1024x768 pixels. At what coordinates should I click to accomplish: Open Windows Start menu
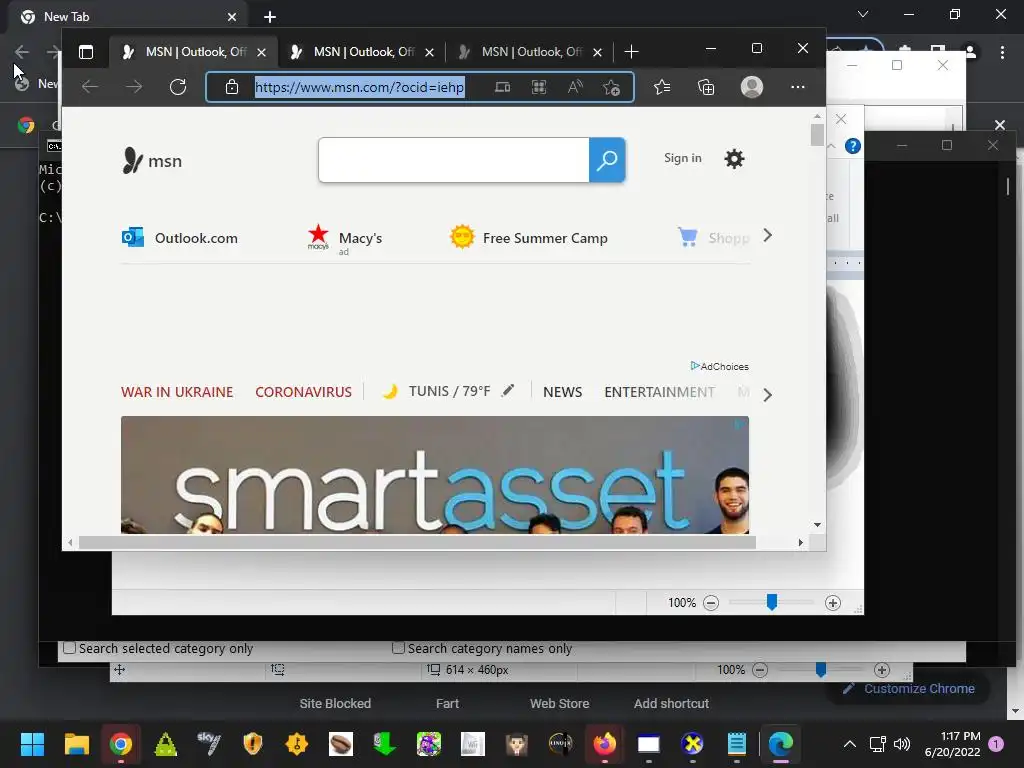pos(32,744)
